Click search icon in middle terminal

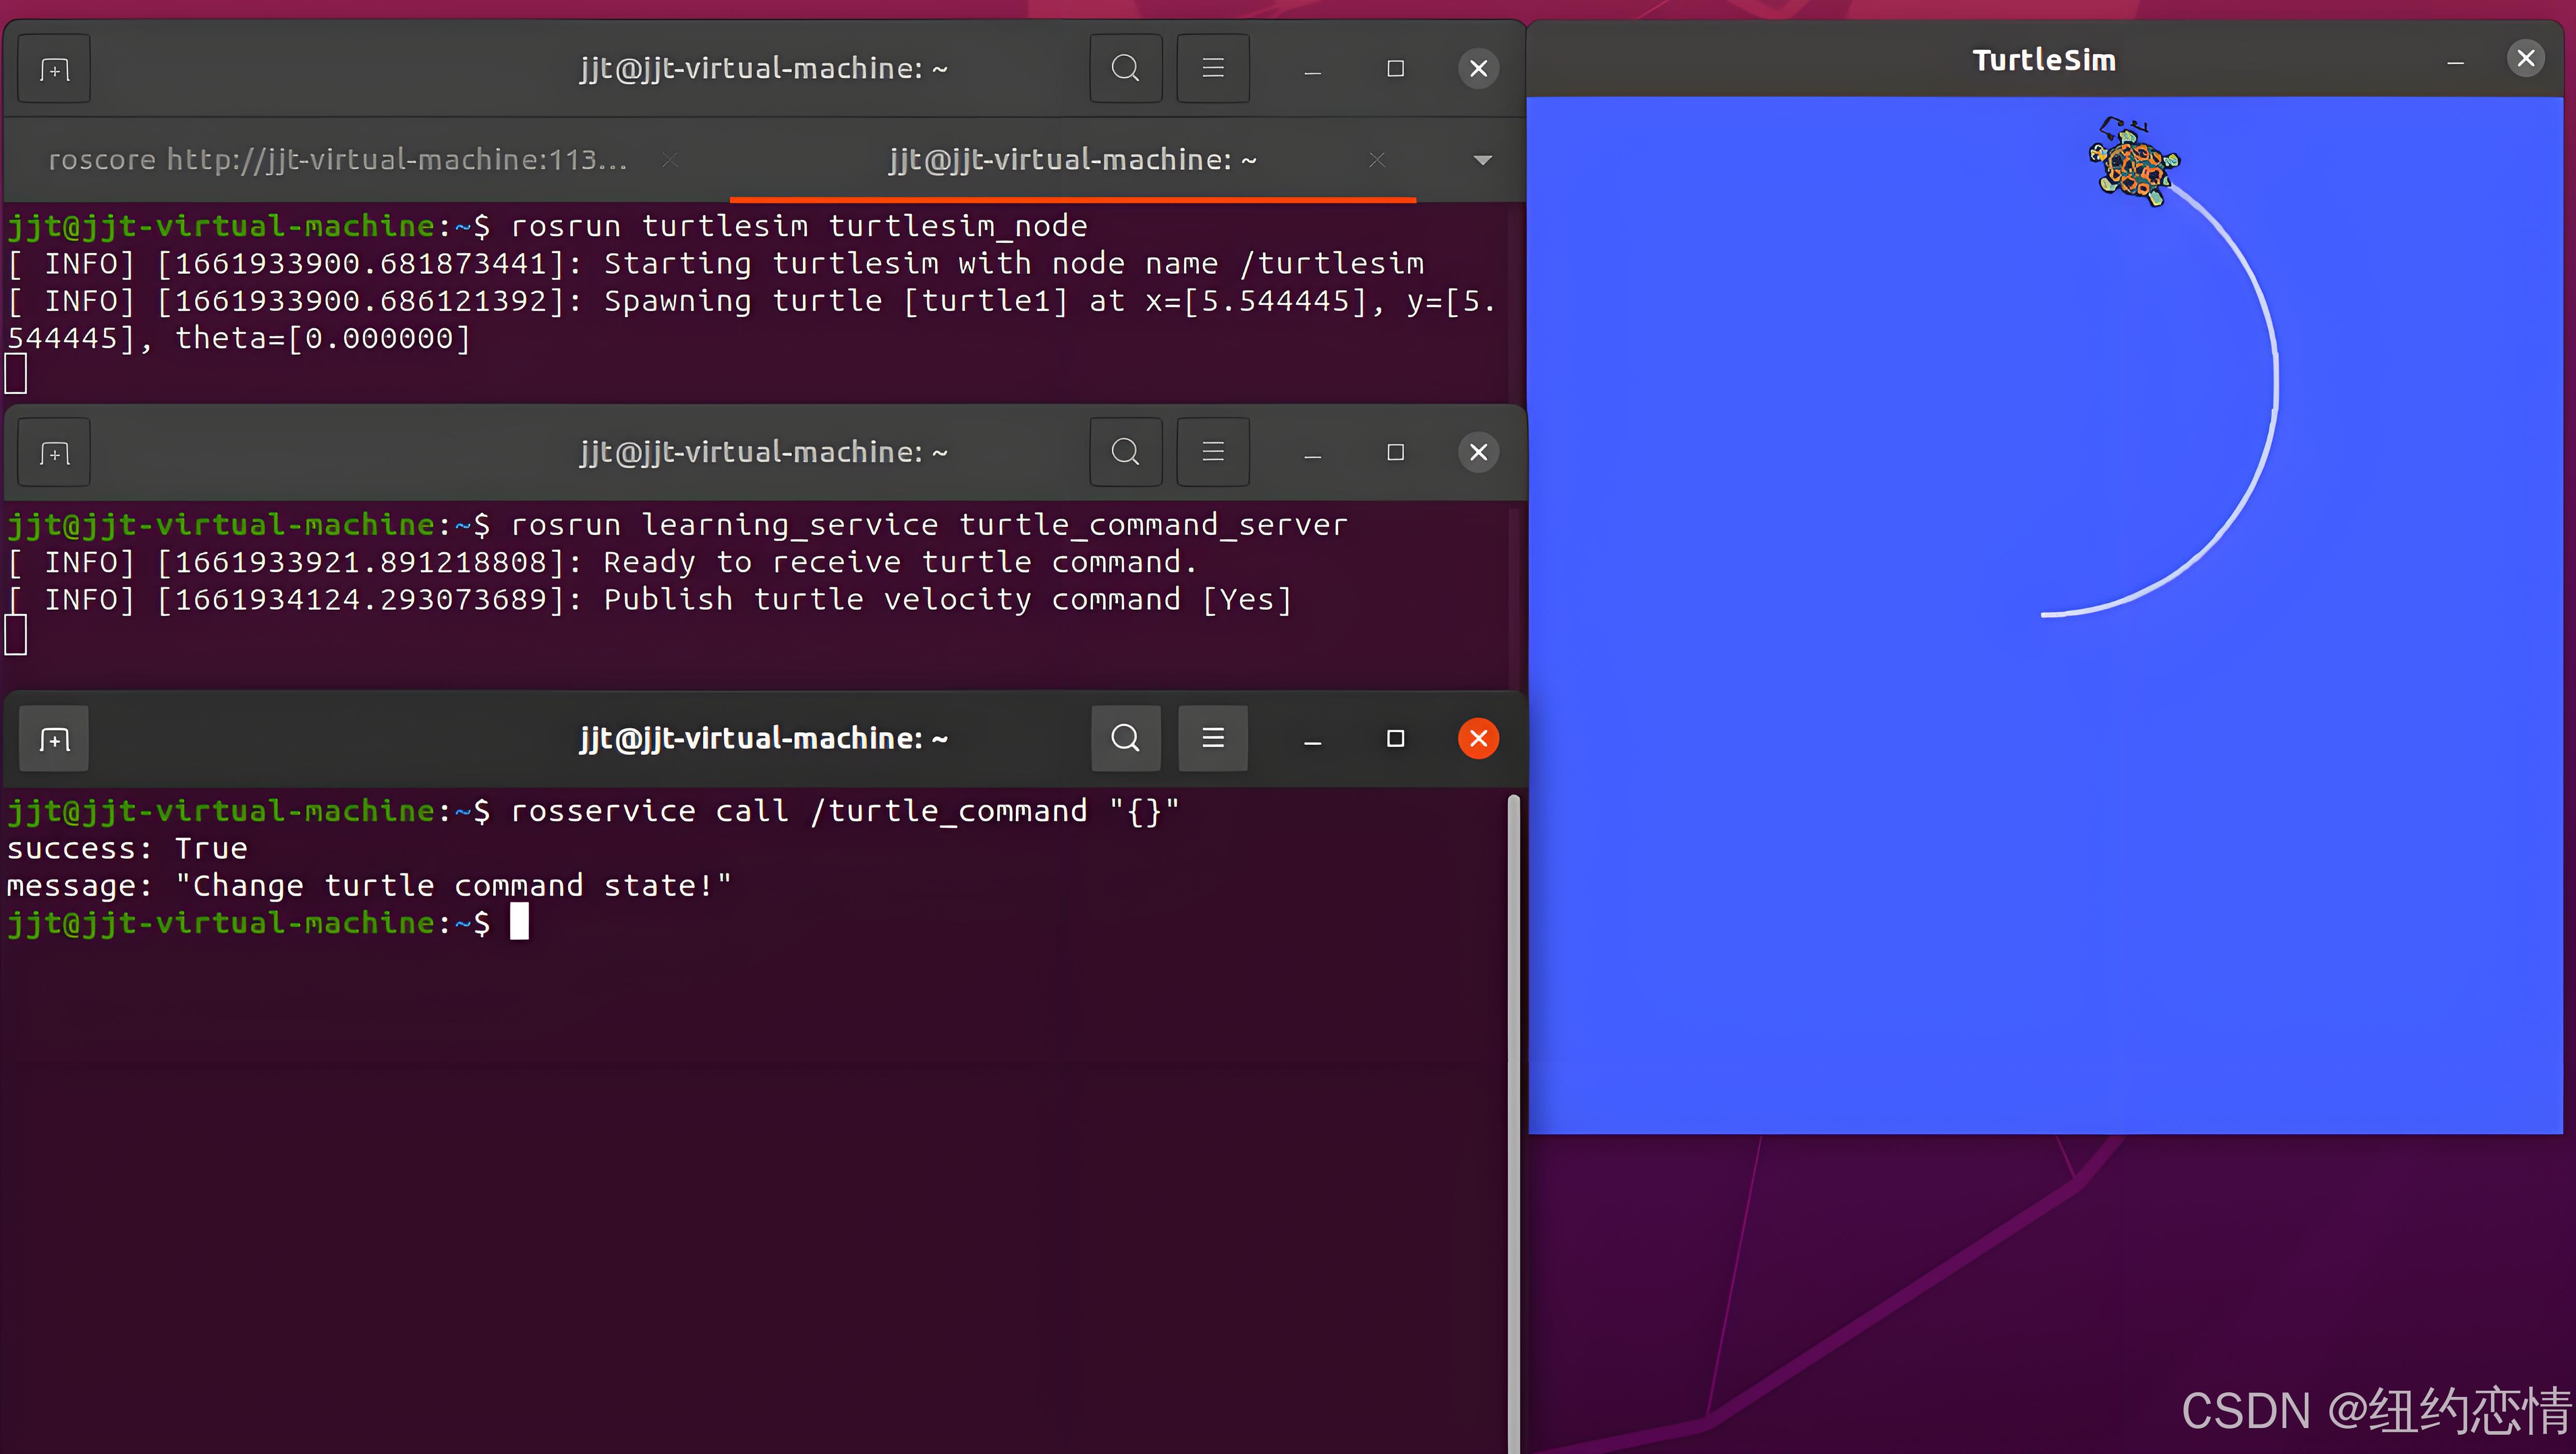1125,453
